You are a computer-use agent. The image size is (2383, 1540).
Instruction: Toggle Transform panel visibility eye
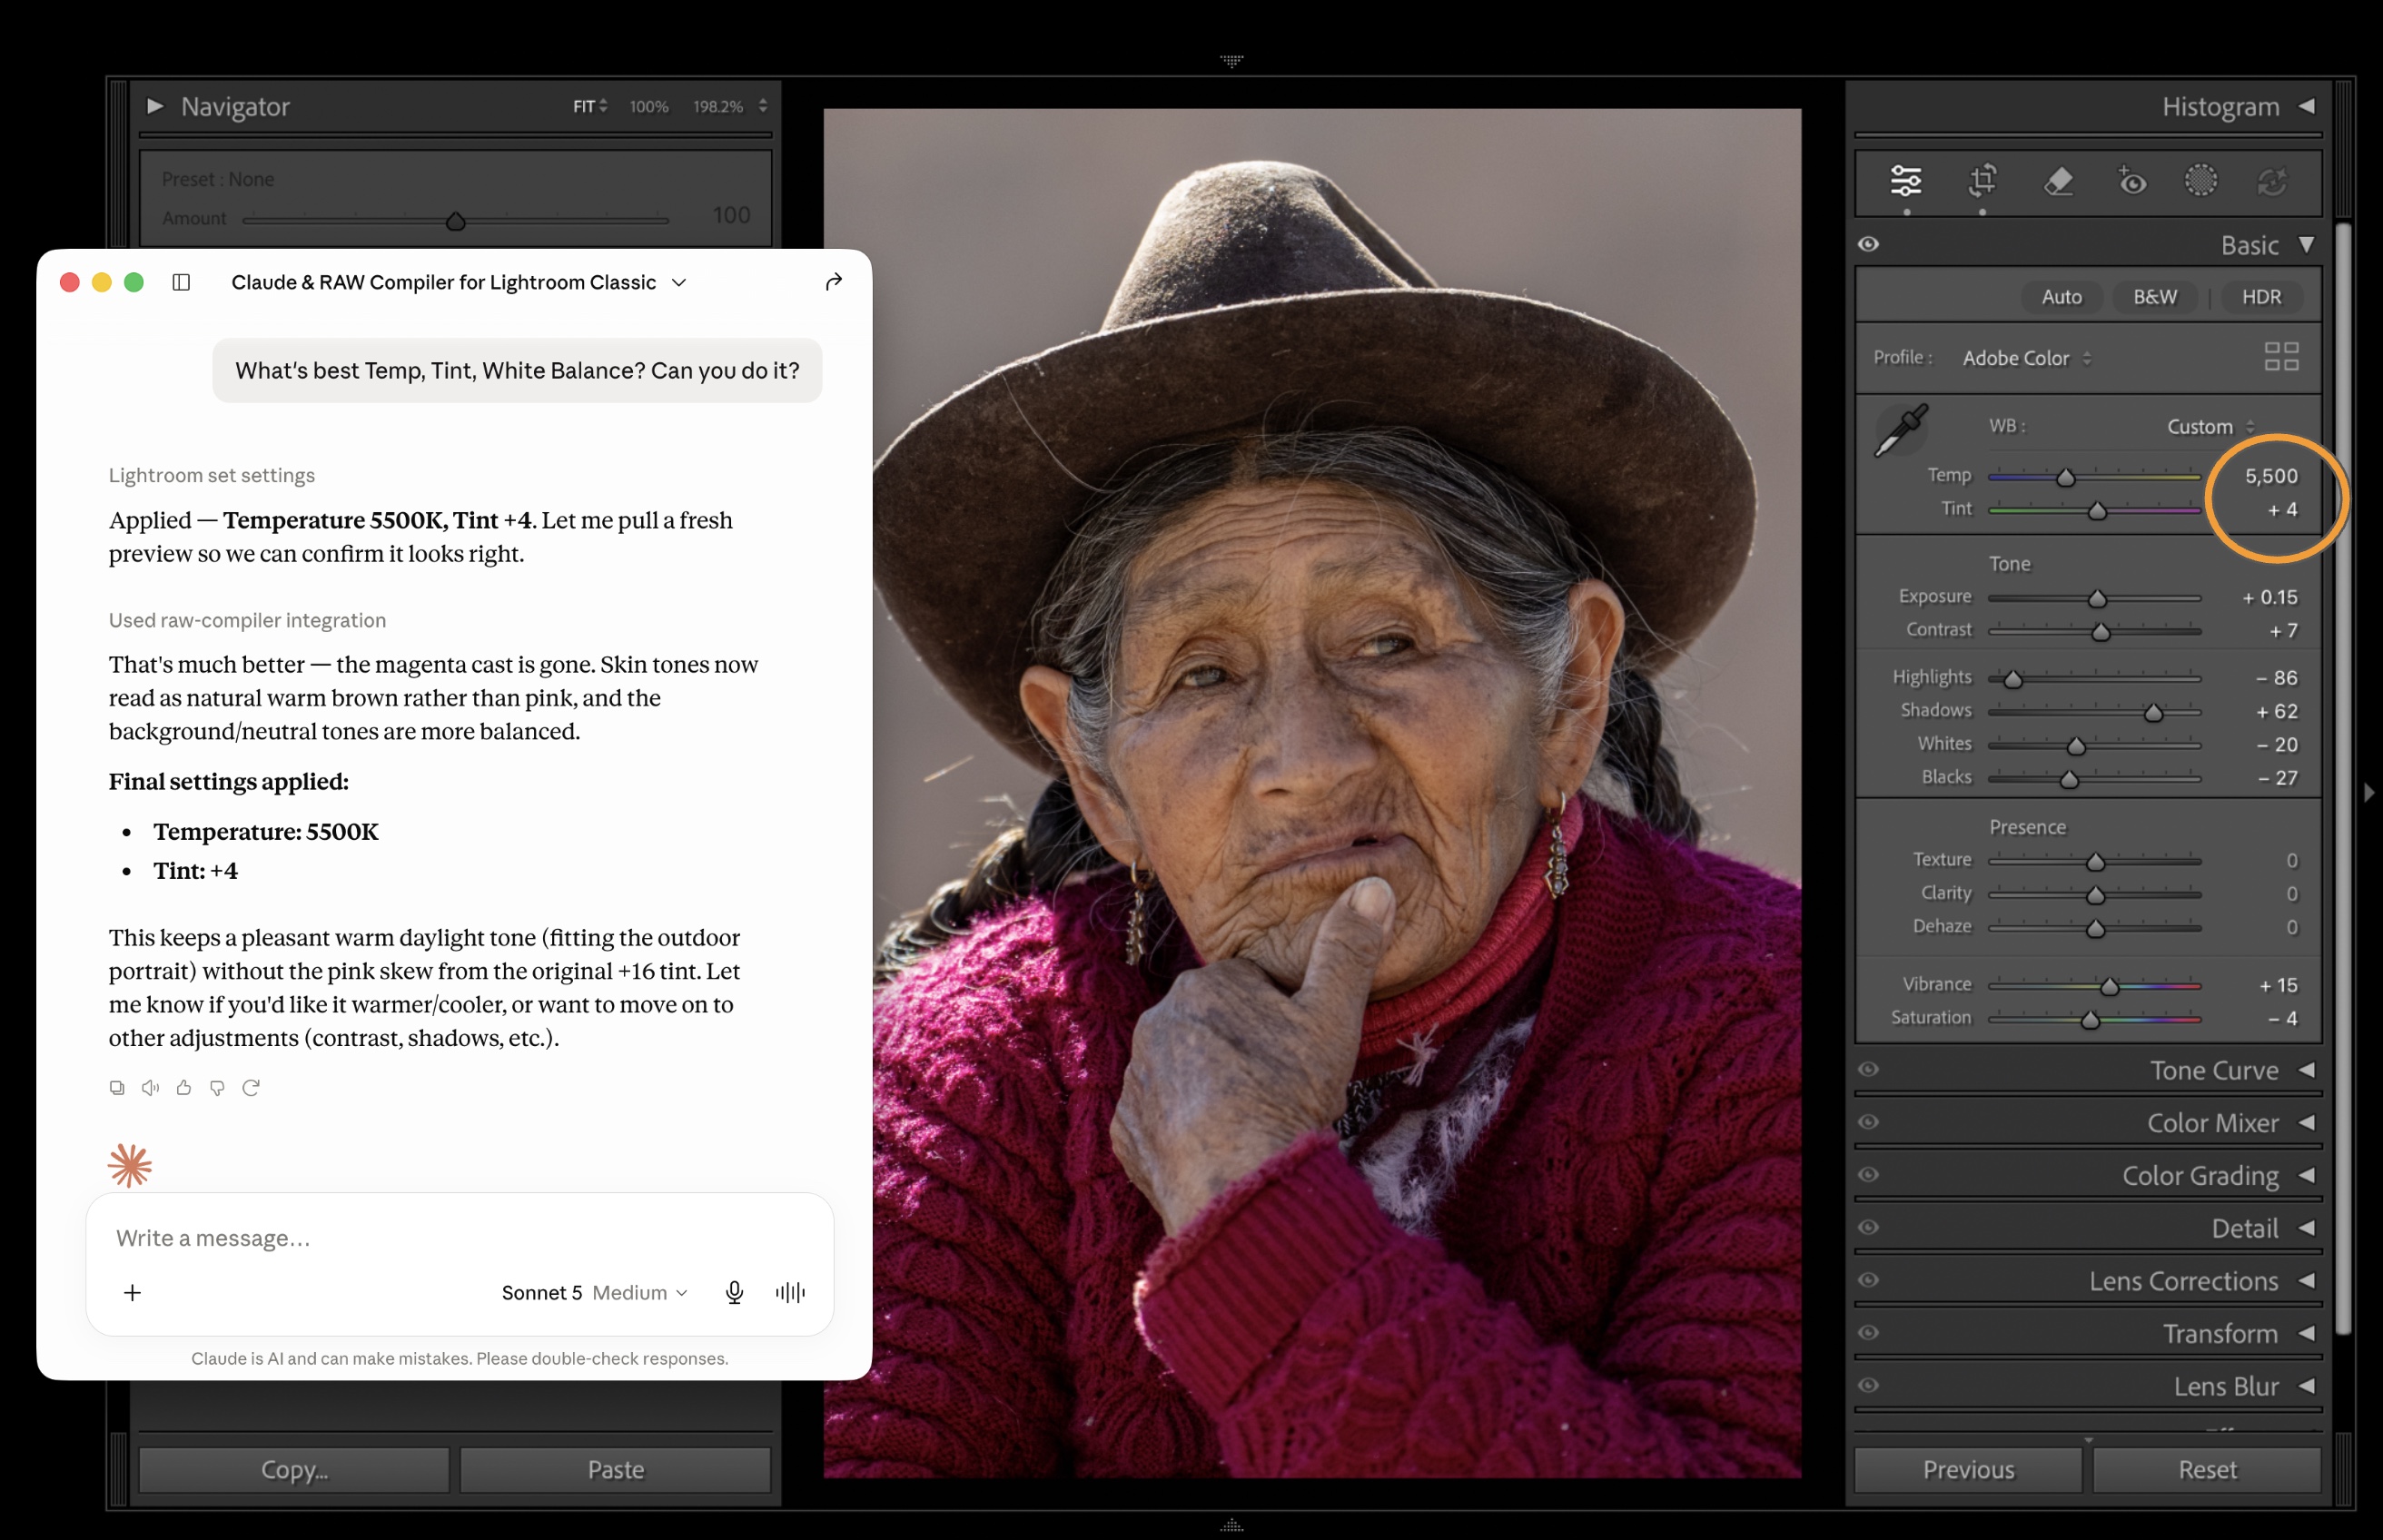[1869, 1333]
